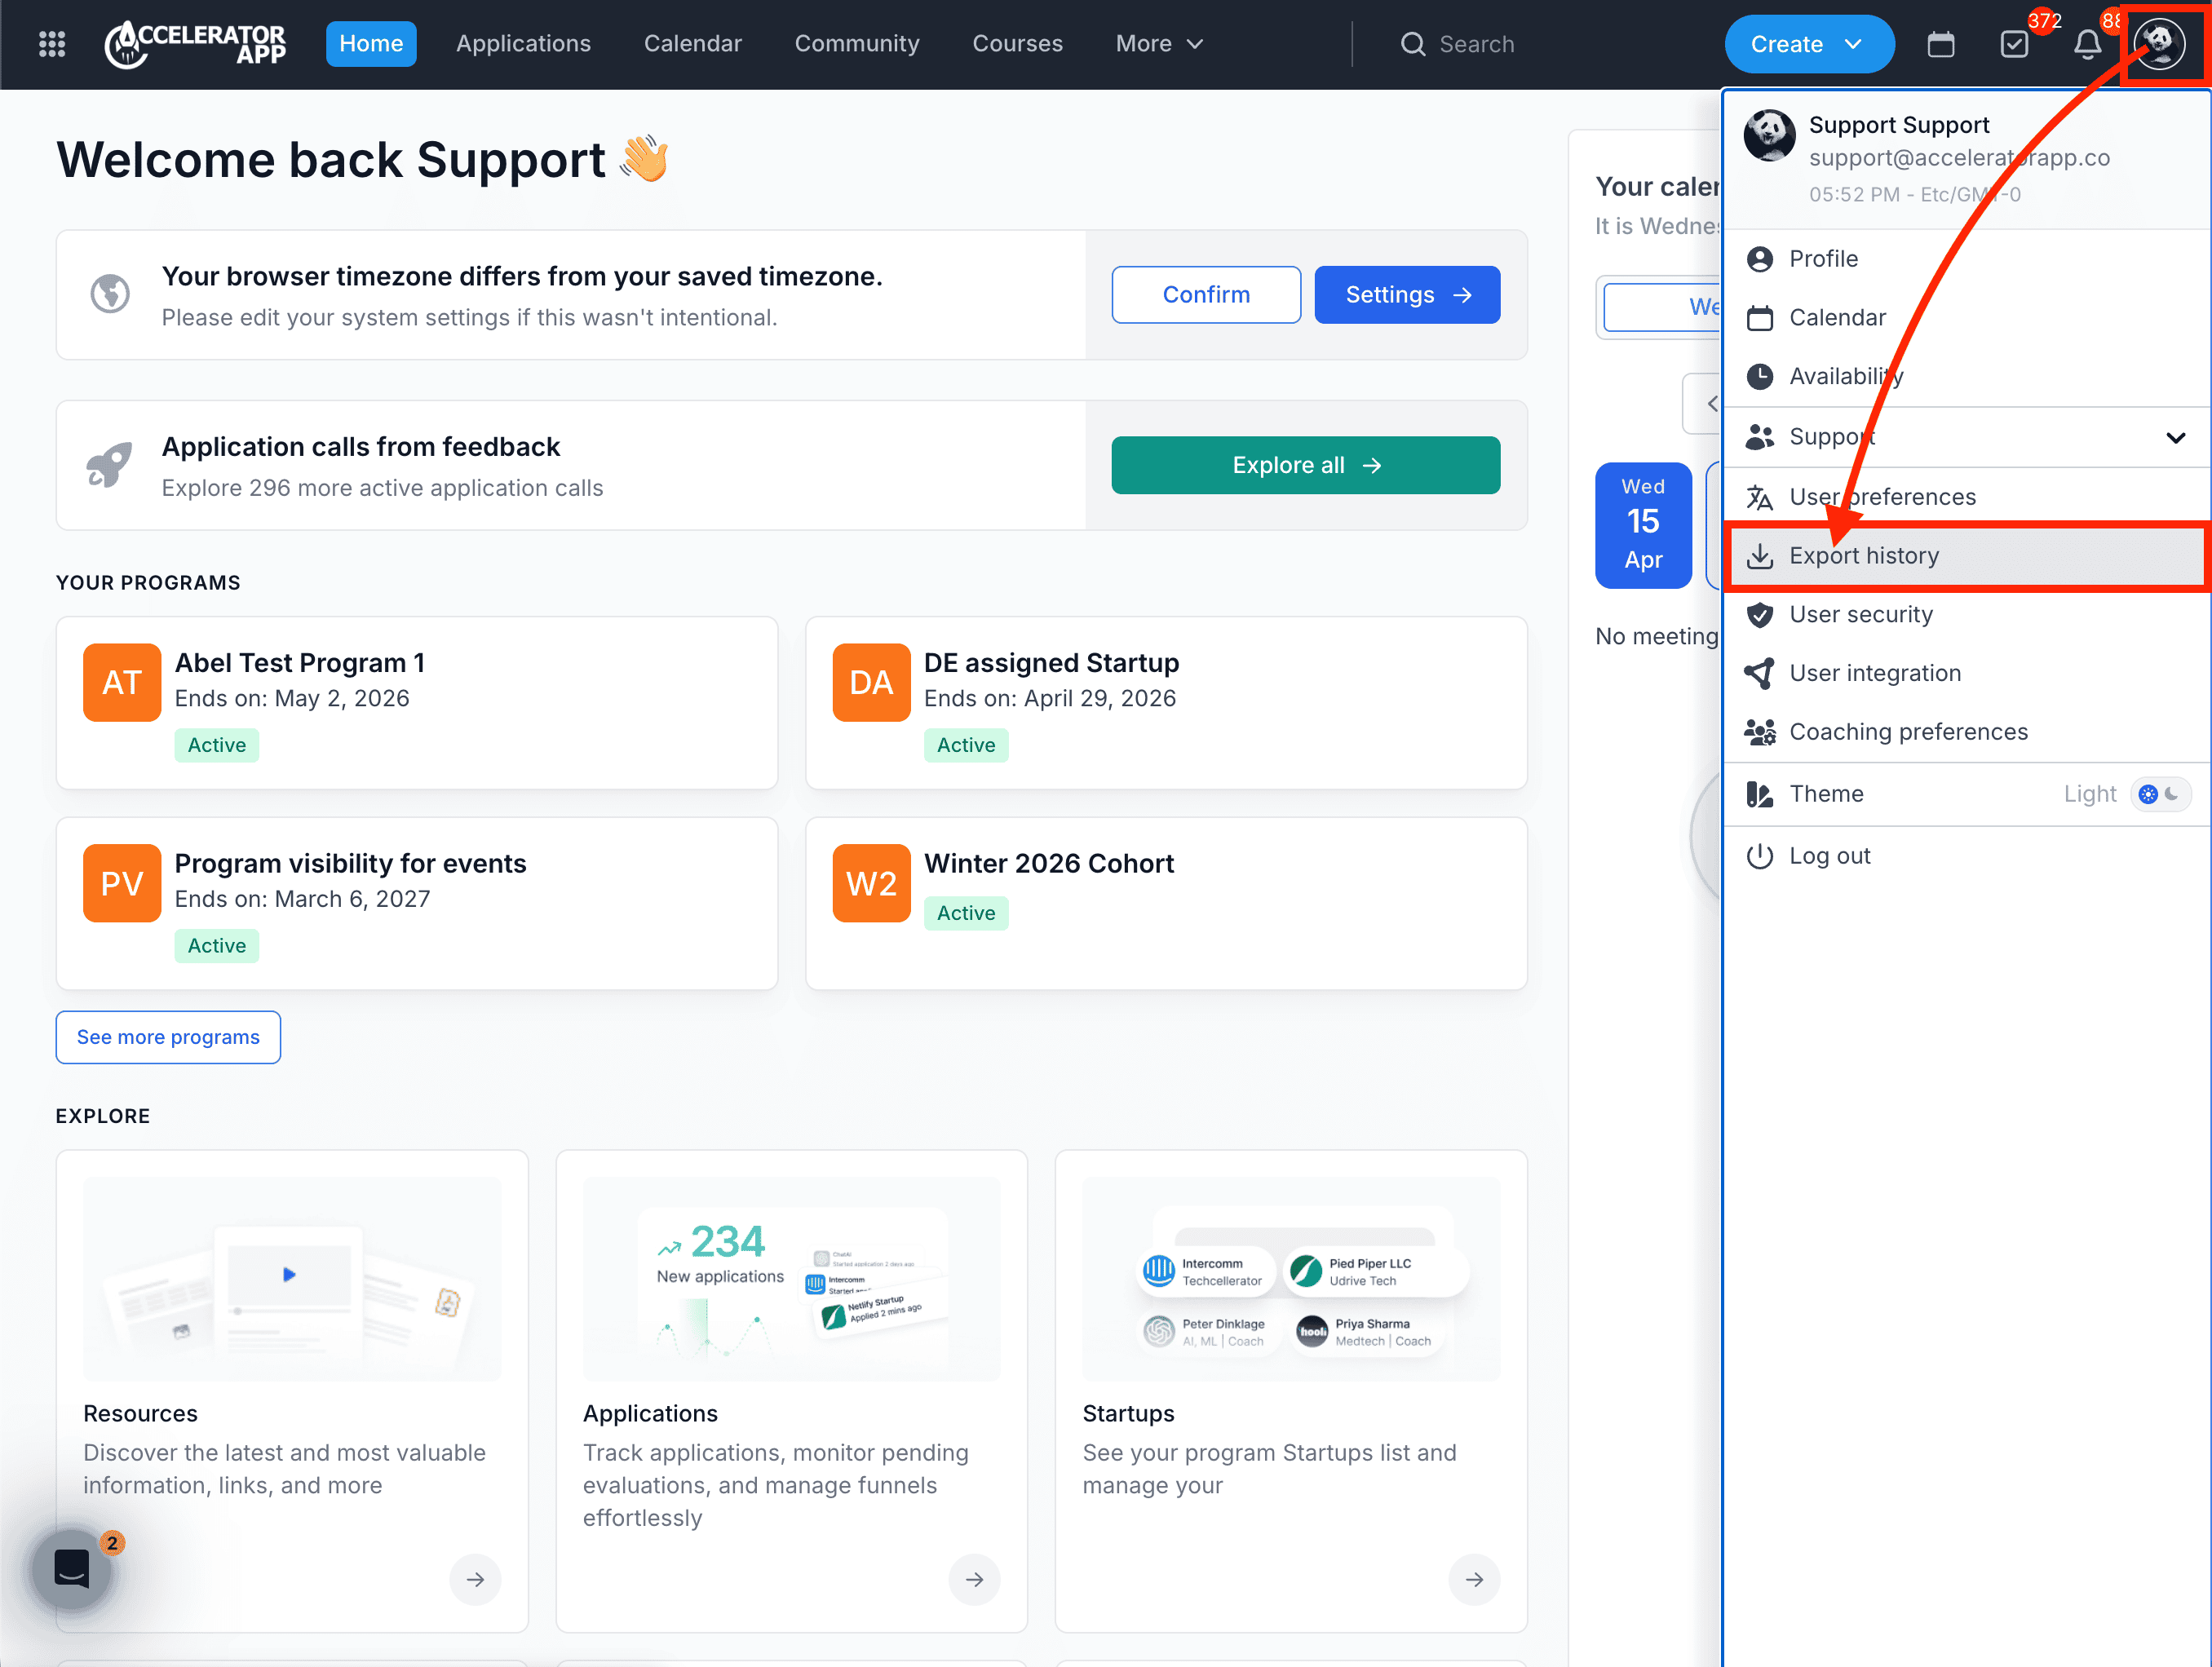
Task: Click into the Search field
Action: pos(1476,44)
